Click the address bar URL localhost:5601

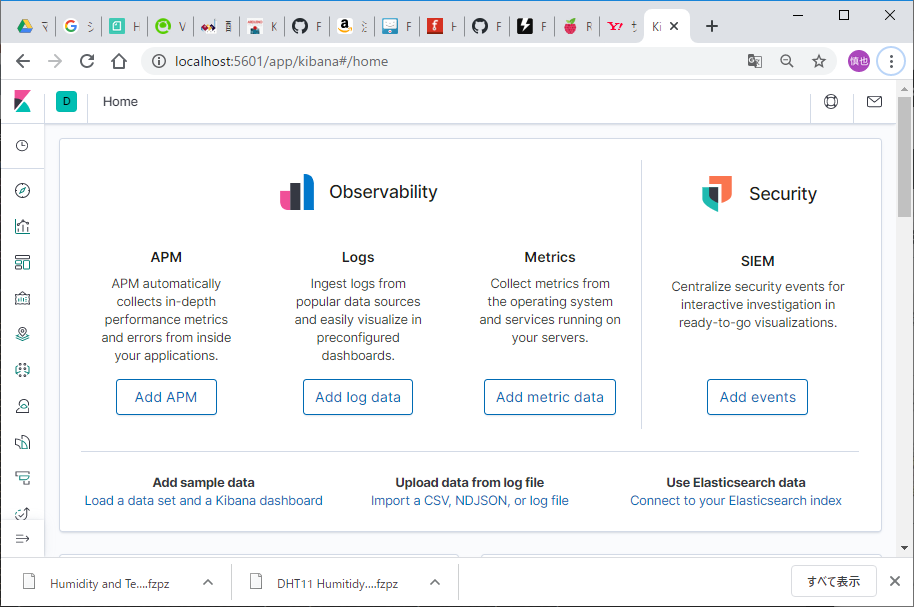coord(281,61)
